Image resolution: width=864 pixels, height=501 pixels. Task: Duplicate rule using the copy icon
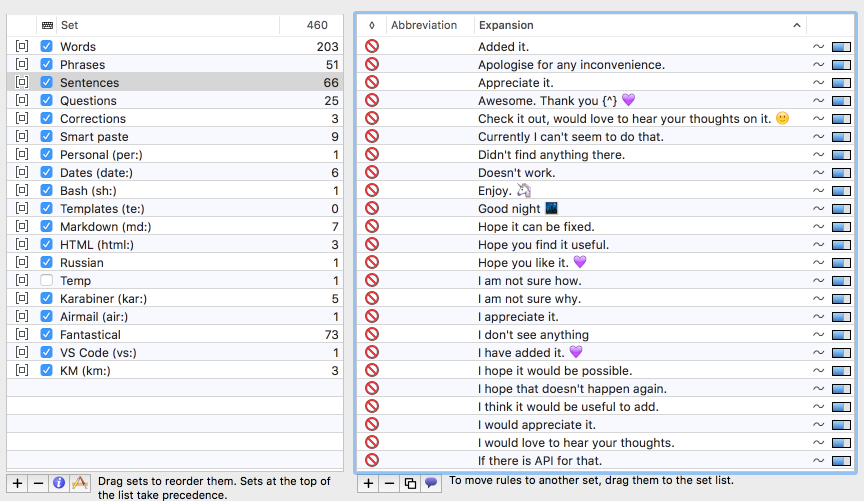pyautogui.click(x=410, y=483)
